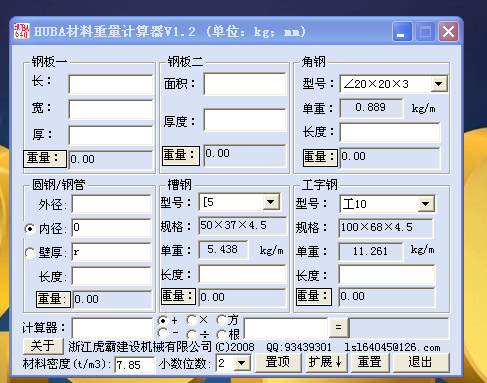Focus the 钢板二 厚度 input field
487x383 pixels.
pos(245,120)
